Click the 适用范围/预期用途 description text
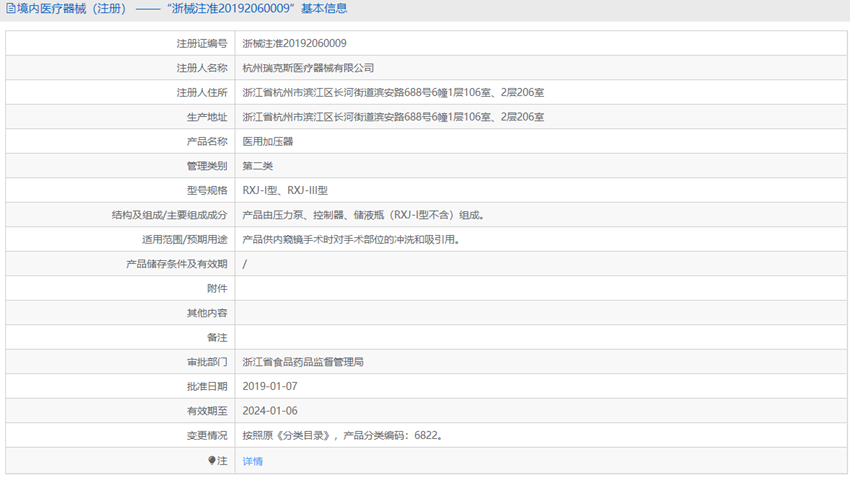The image size is (850, 477). point(351,240)
